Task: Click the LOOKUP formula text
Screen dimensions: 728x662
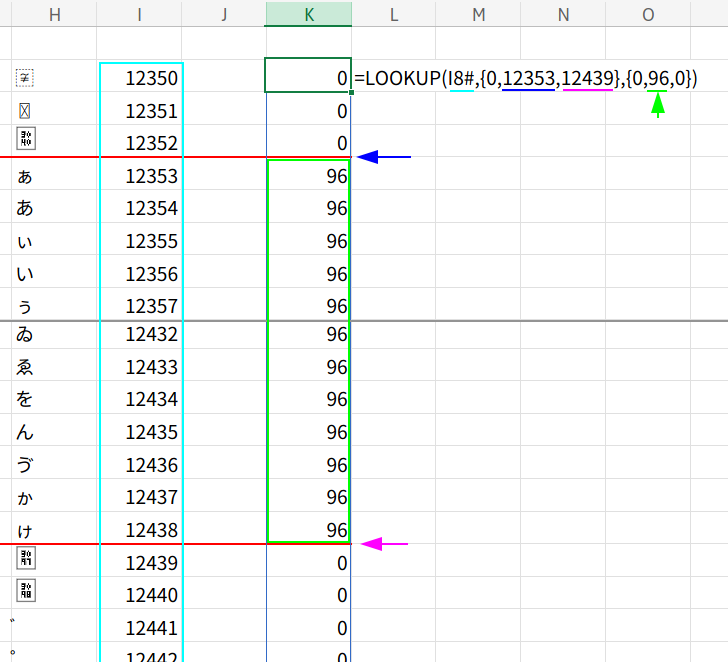Action: pyautogui.click(x=525, y=78)
